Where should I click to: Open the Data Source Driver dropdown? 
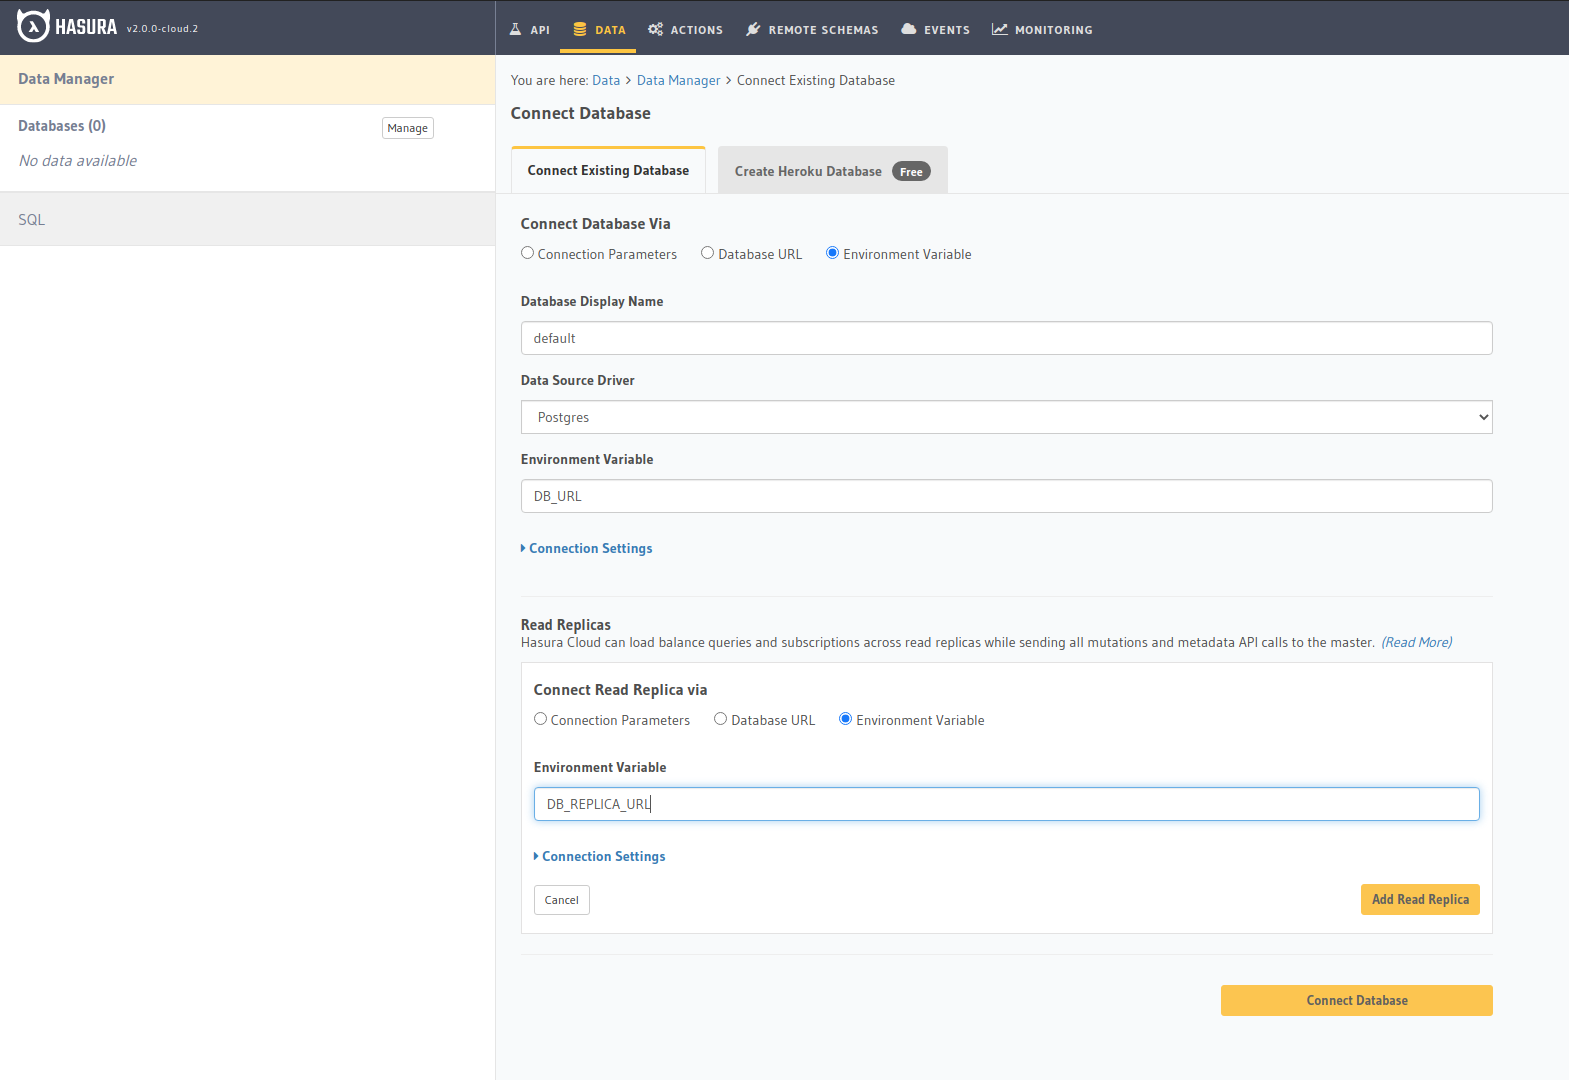point(1006,417)
